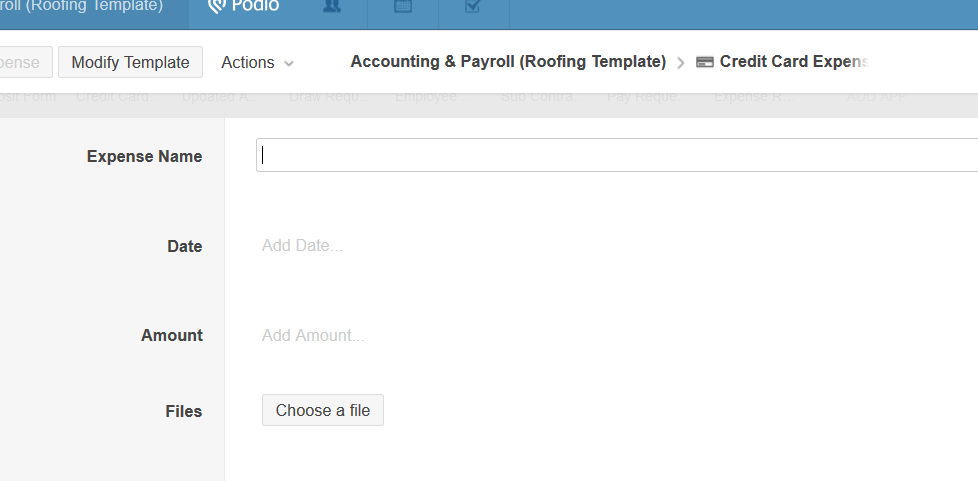Open the calendar icon in top bar

pos(402,6)
